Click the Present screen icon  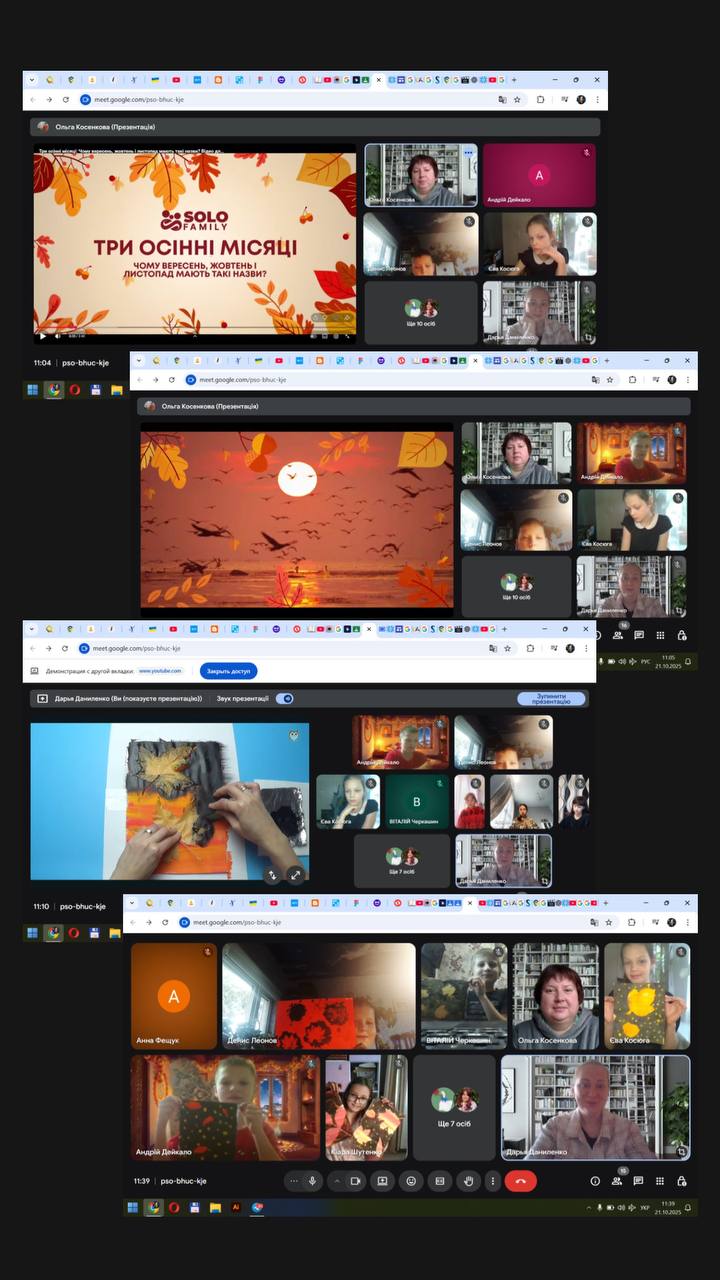click(x=382, y=1181)
